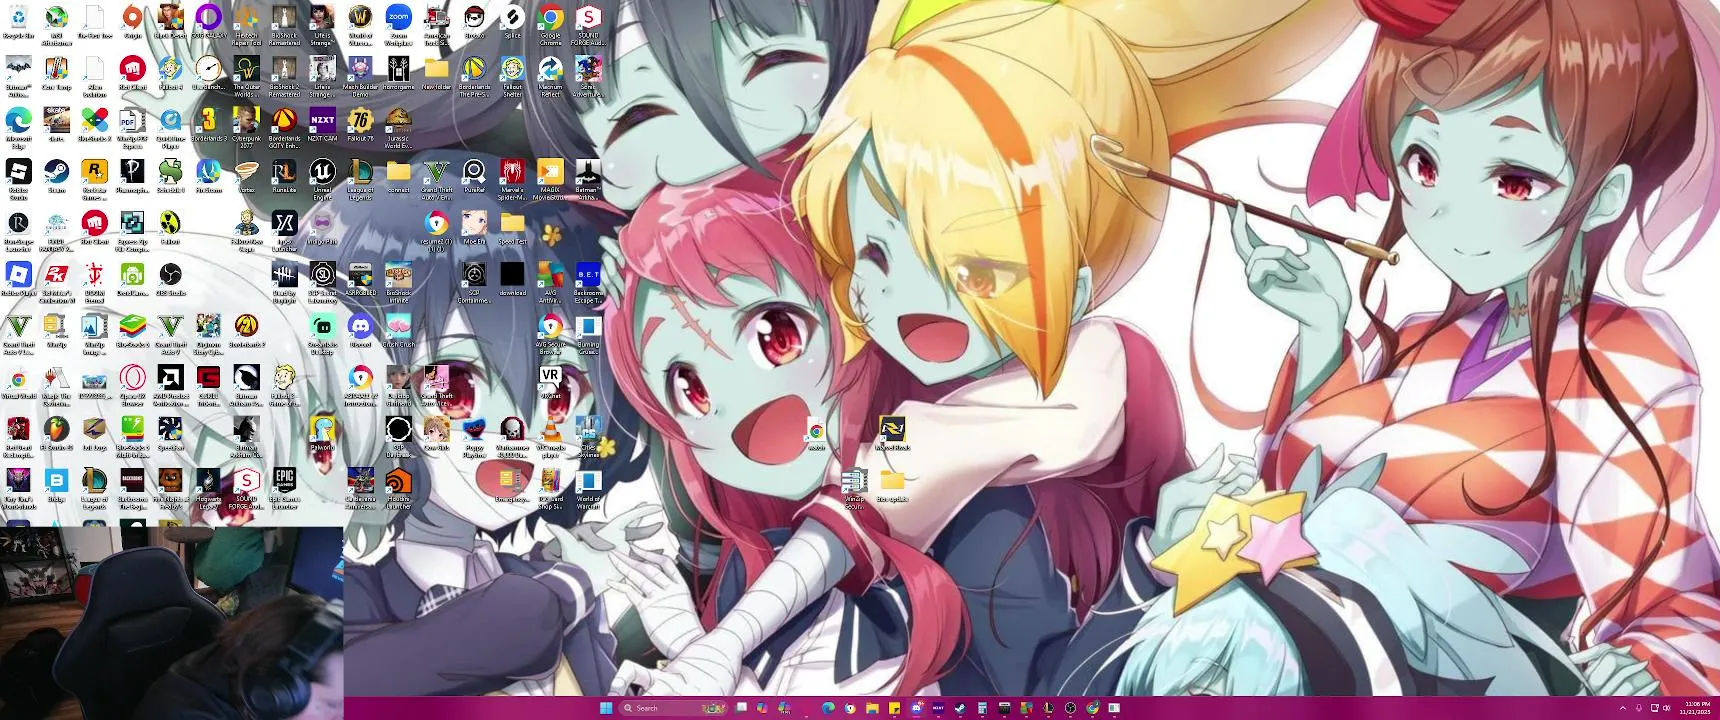
Task: Open Microsoft Edge desktop shortcut
Action: pyautogui.click(x=18, y=127)
